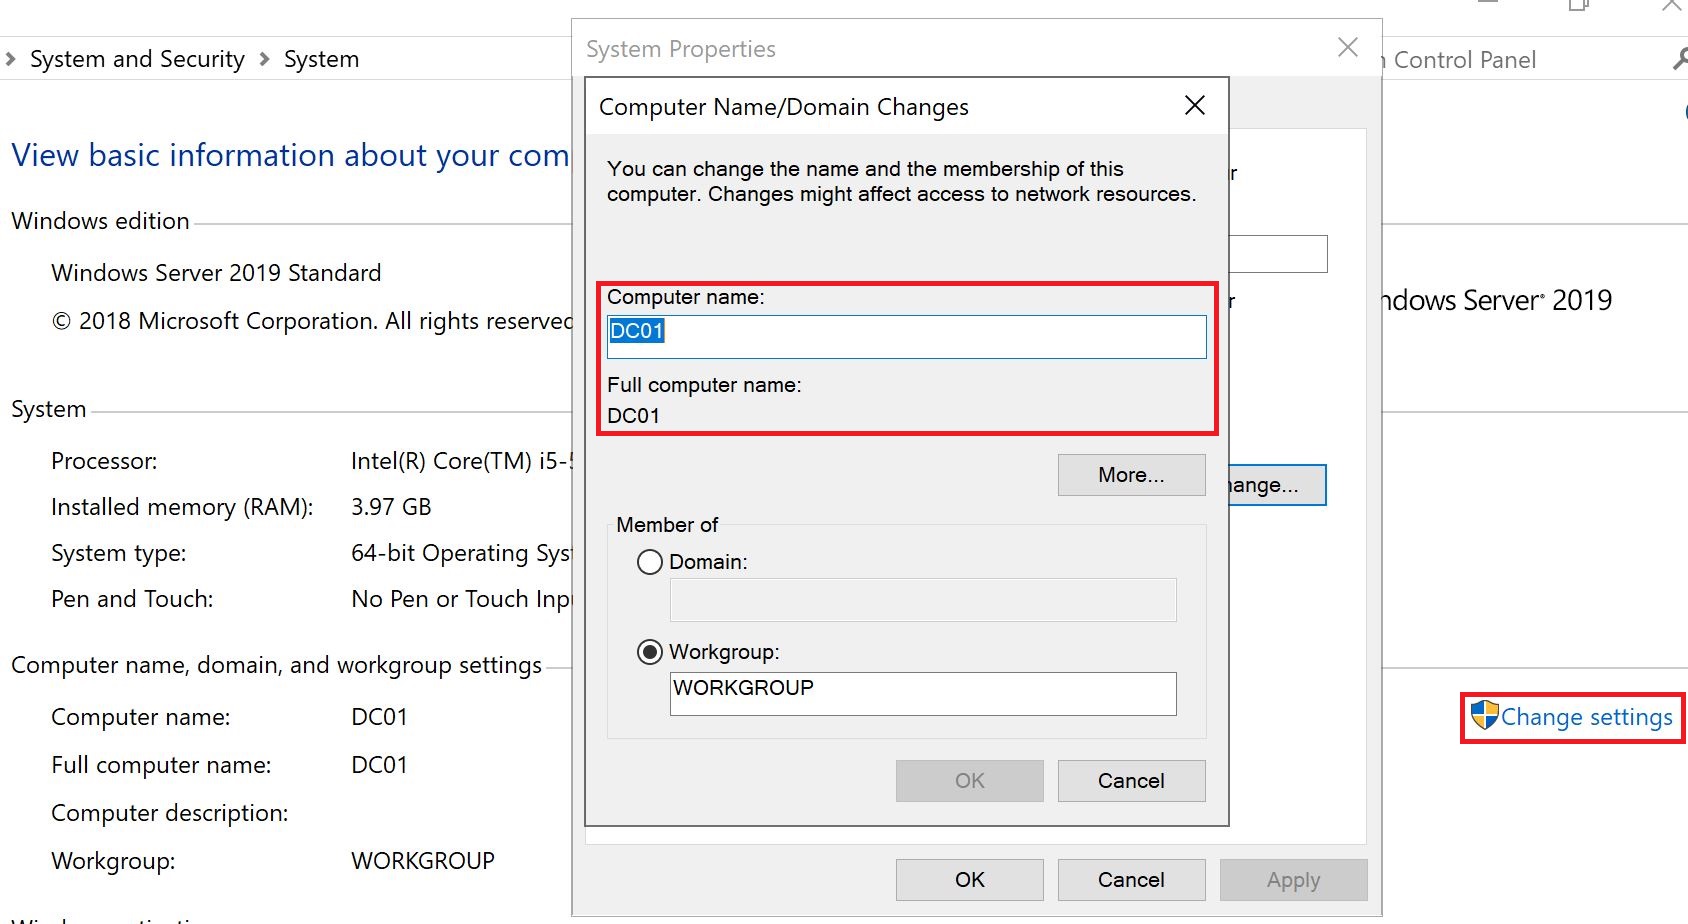This screenshot has width=1688, height=924.
Task: Expand the chevron before System breadcrumb
Action: (265, 59)
